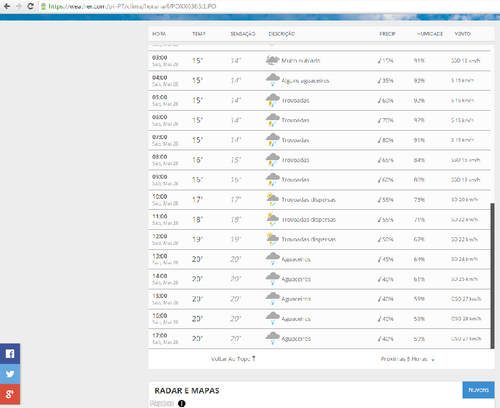Click the HUMIDADE column header
This screenshot has width=500, height=408.
click(x=430, y=34)
